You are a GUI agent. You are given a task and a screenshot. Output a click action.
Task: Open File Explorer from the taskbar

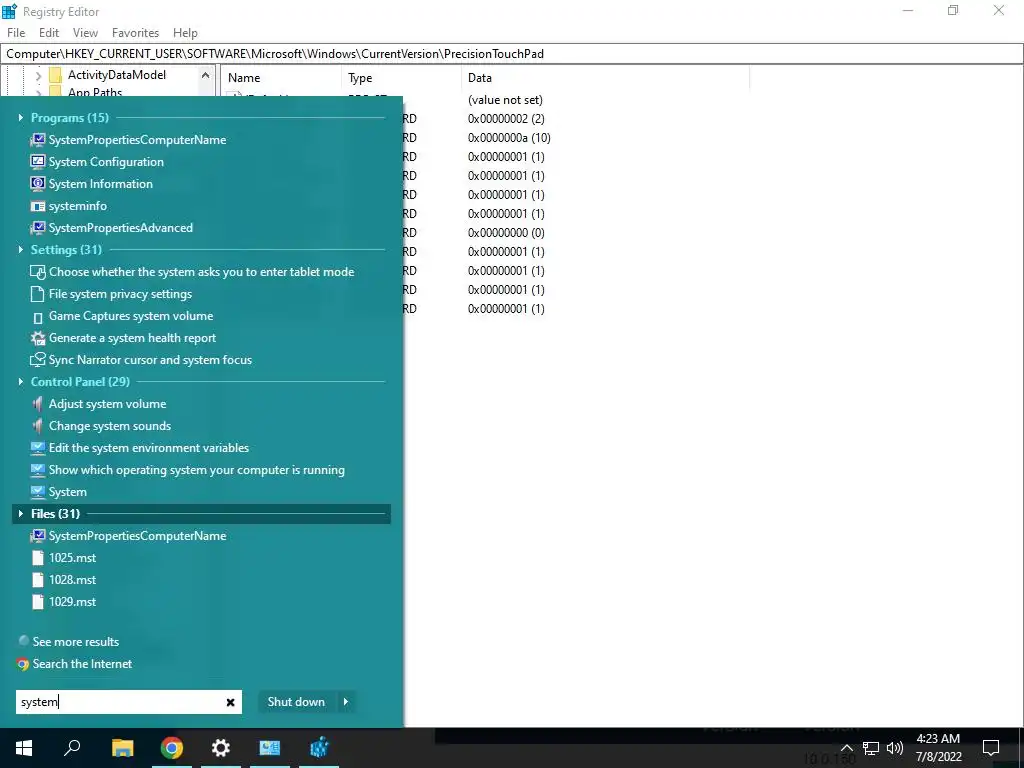click(x=122, y=748)
